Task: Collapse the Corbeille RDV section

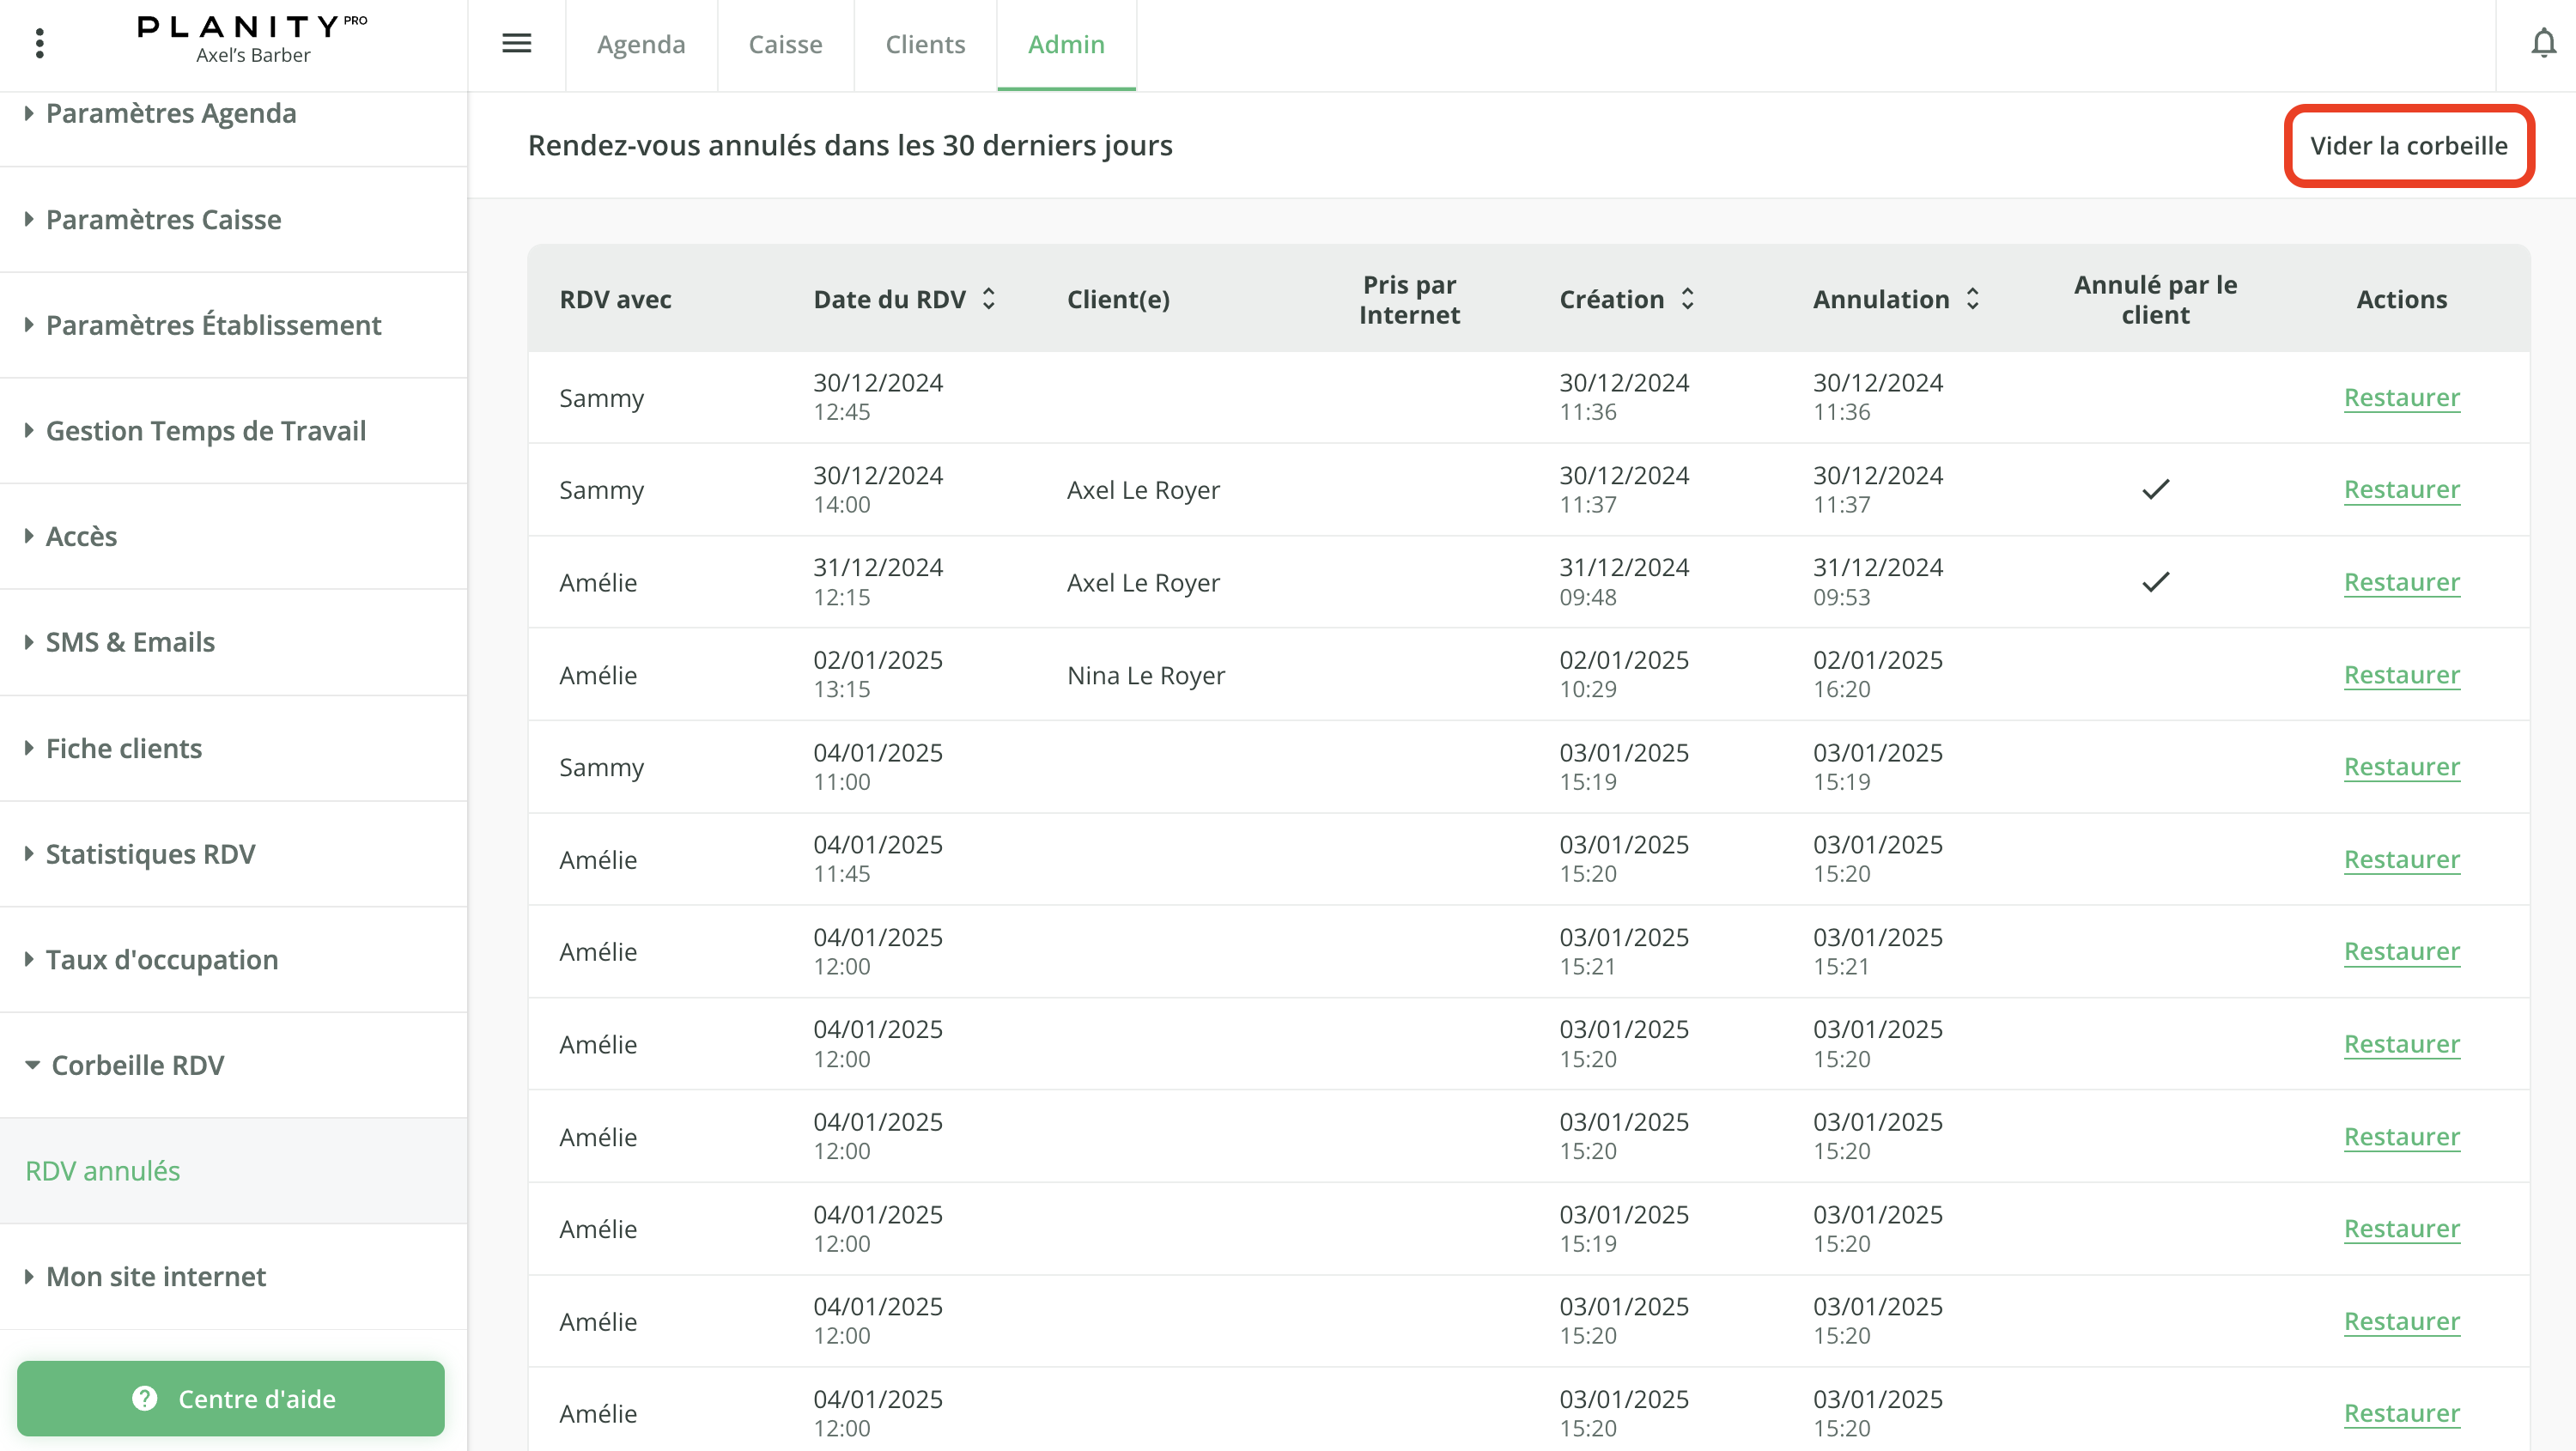Action: 137,1065
